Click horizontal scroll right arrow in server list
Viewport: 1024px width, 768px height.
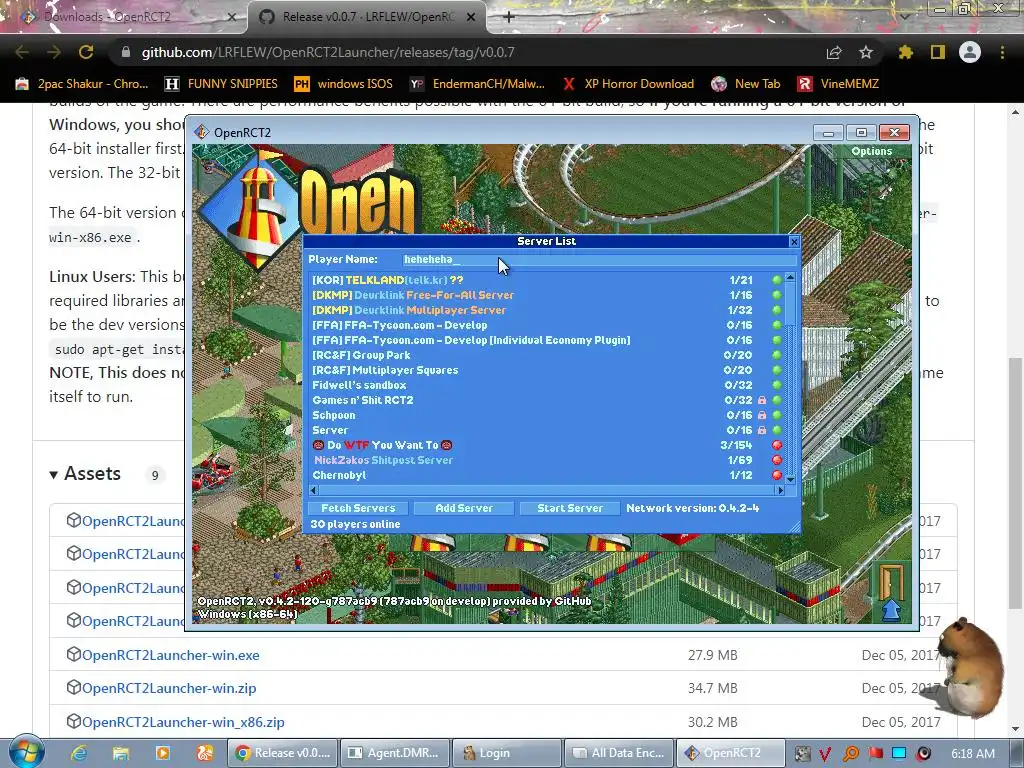780,490
